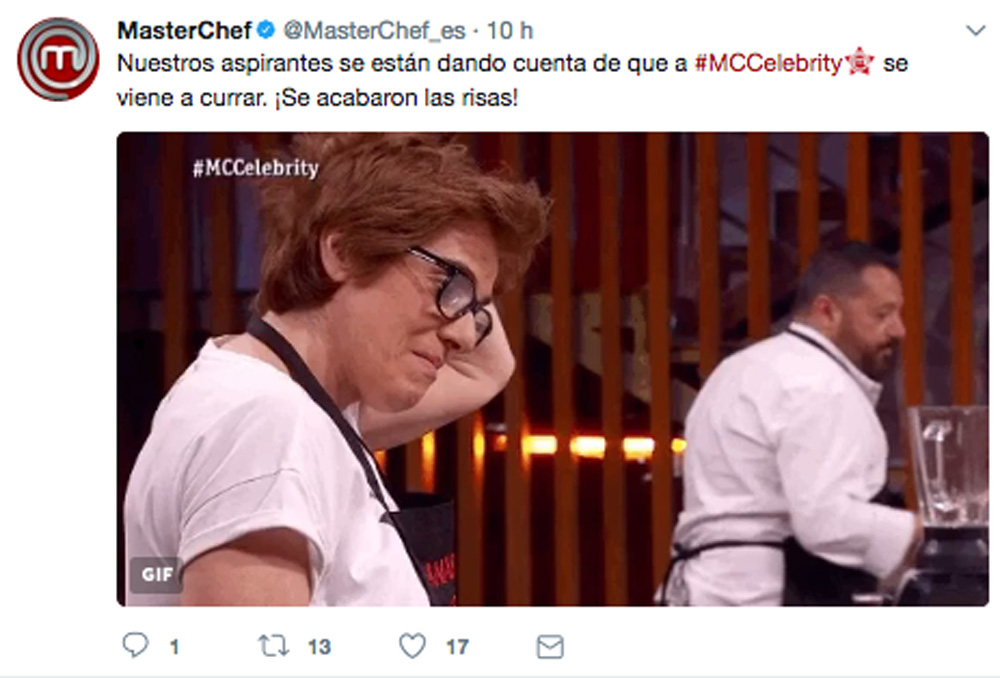The width and height of the screenshot is (1000, 678).
Task: Click the tweet text 'Se acabaron las risas'
Action: [399, 98]
